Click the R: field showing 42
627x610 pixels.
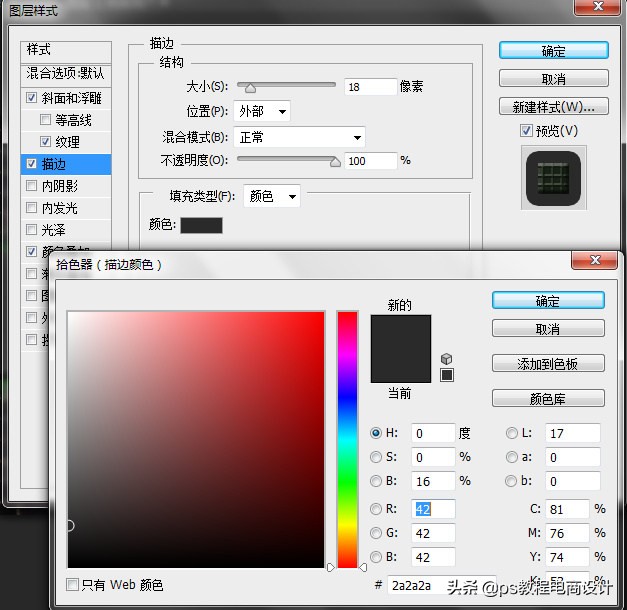coord(433,509)
